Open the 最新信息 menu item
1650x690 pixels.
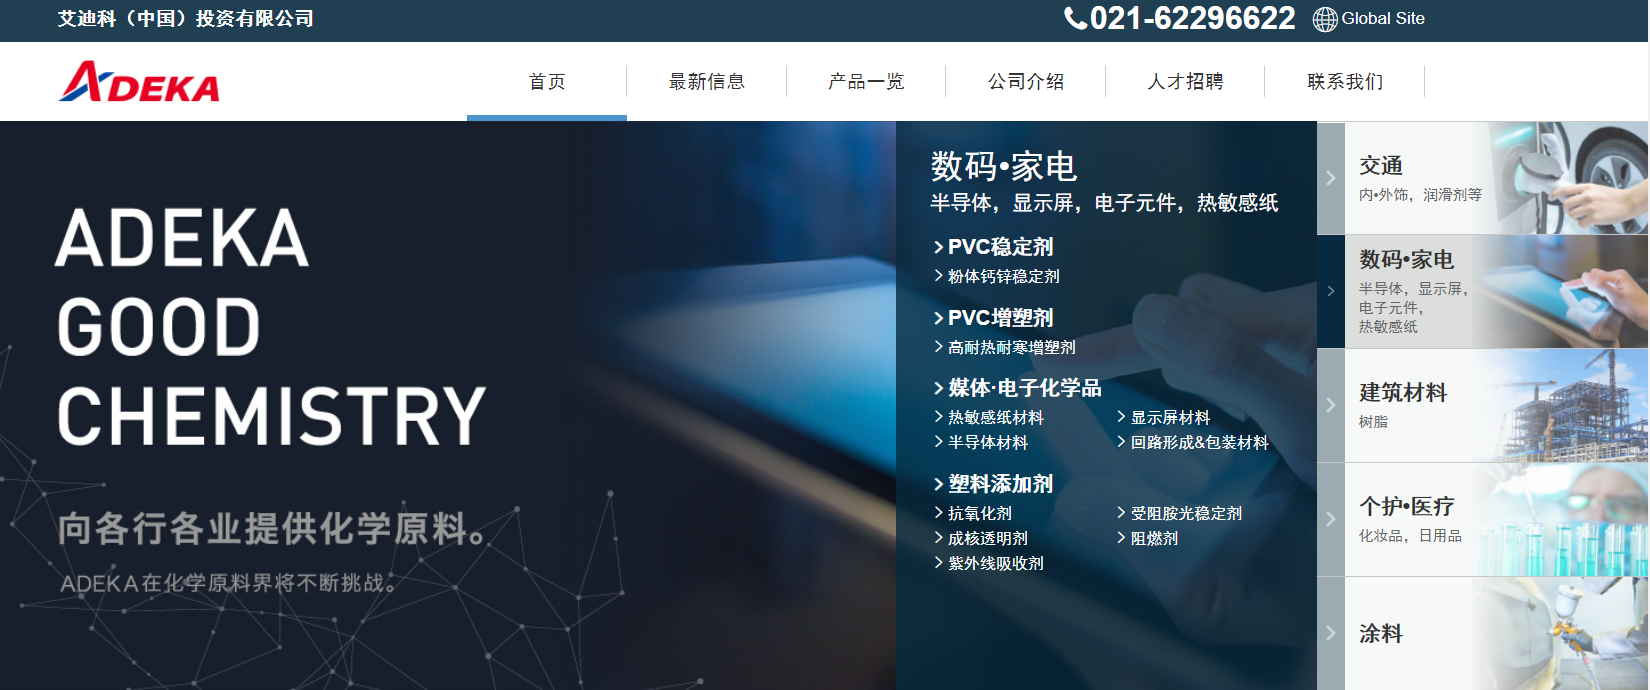tap(707, 81)
